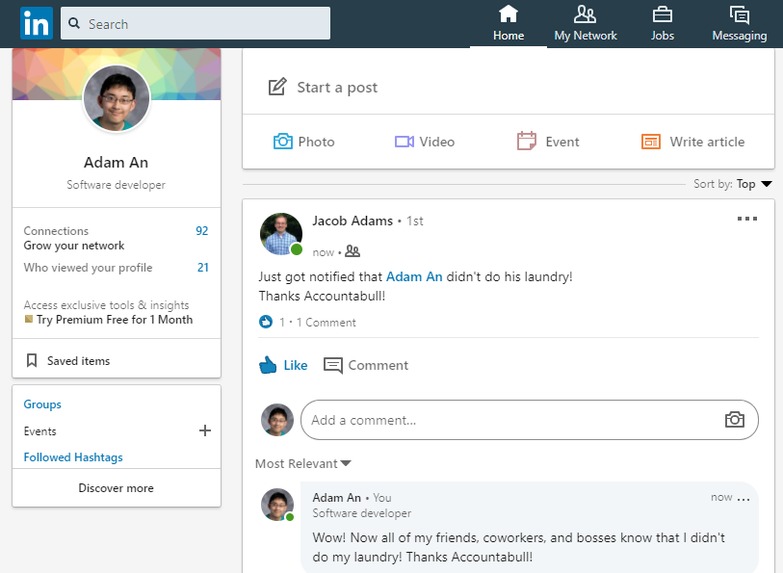Open the My Network tab
Viewport: 783px width, 573px height.
click(x=585, y=23)
